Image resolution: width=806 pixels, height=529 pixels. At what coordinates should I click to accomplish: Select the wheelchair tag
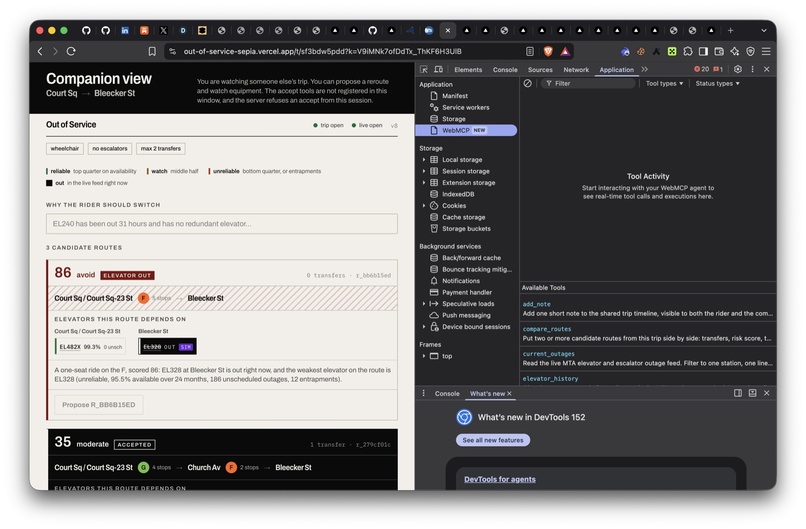65,149
